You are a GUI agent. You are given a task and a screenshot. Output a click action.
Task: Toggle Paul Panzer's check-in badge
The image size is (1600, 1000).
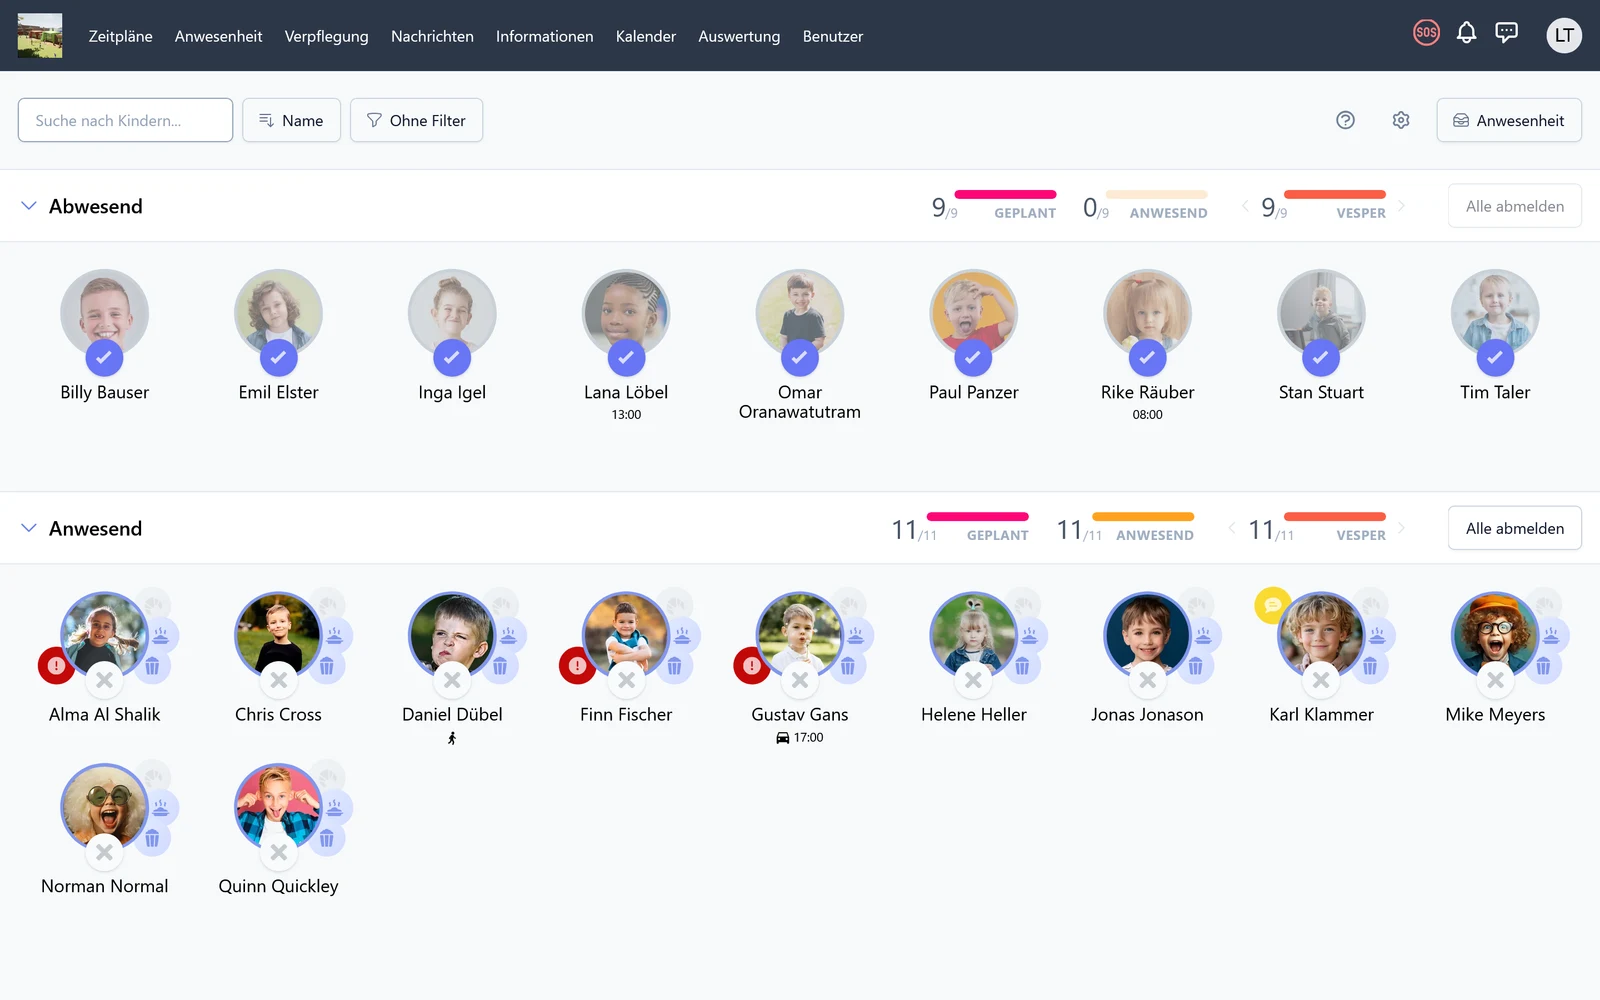973,357
